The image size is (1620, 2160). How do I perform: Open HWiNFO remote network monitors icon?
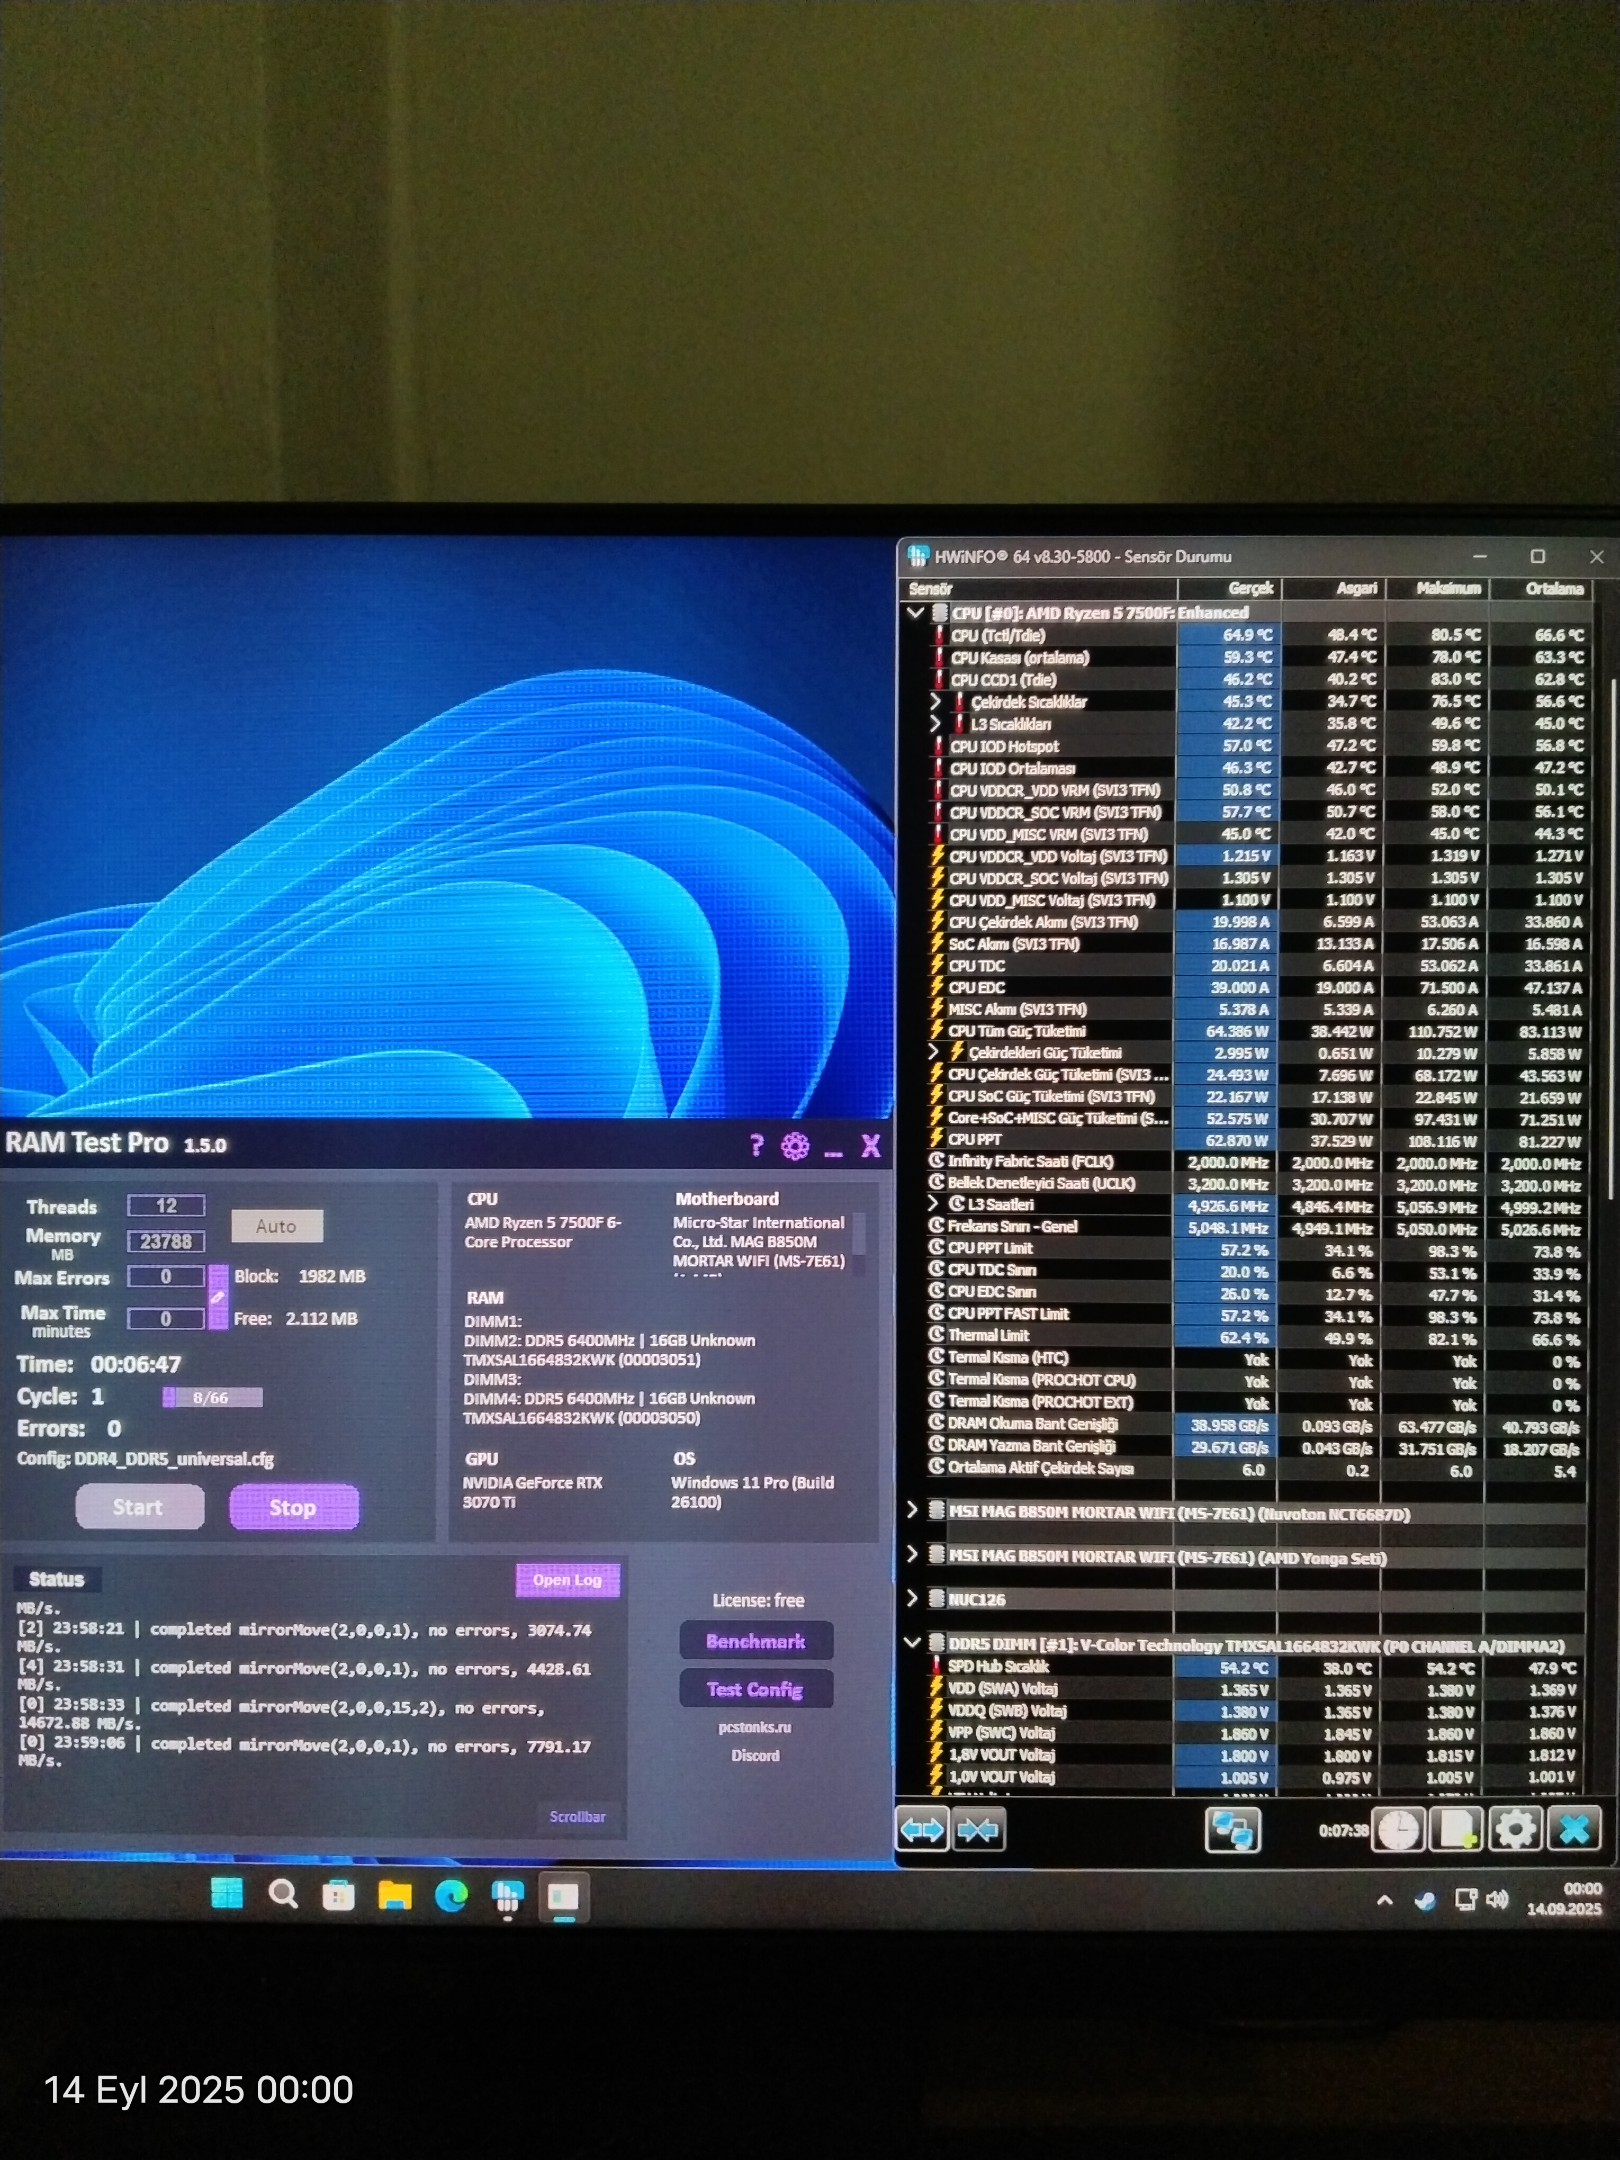pos(1232,1830)
